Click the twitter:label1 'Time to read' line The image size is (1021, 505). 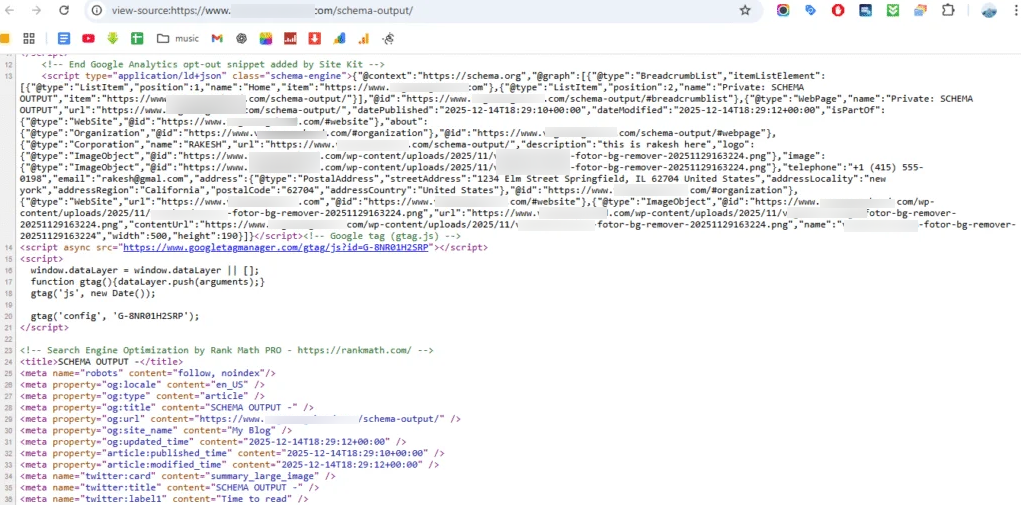(x=164, y=499)
